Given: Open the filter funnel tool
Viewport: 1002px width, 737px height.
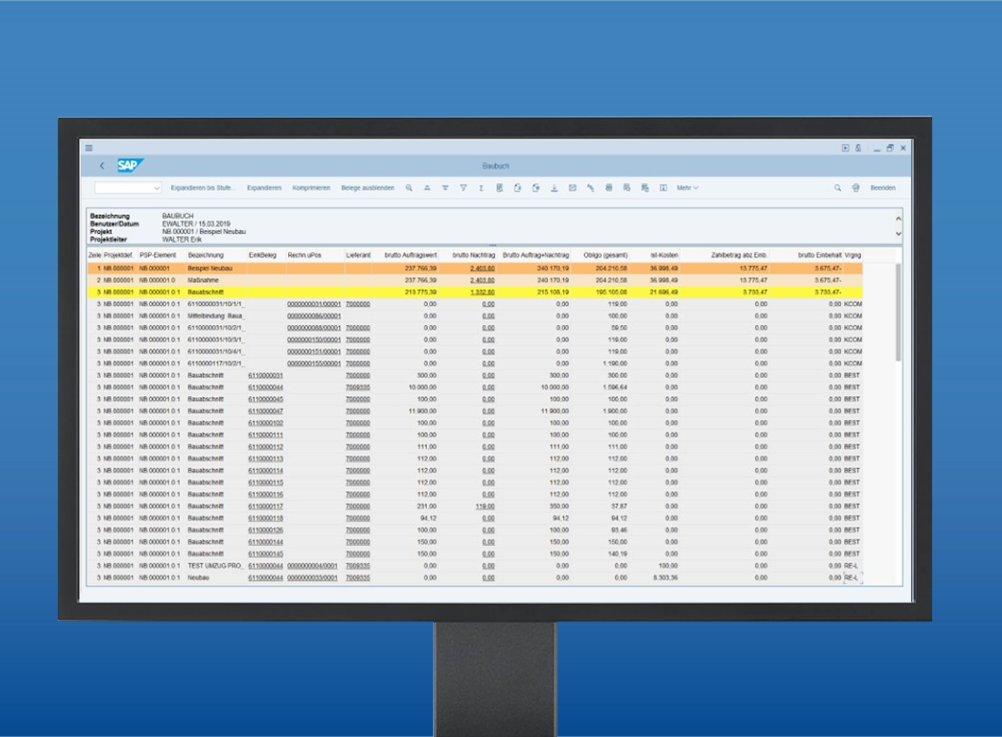Looking at the screenshot, I should coord(463,188).
